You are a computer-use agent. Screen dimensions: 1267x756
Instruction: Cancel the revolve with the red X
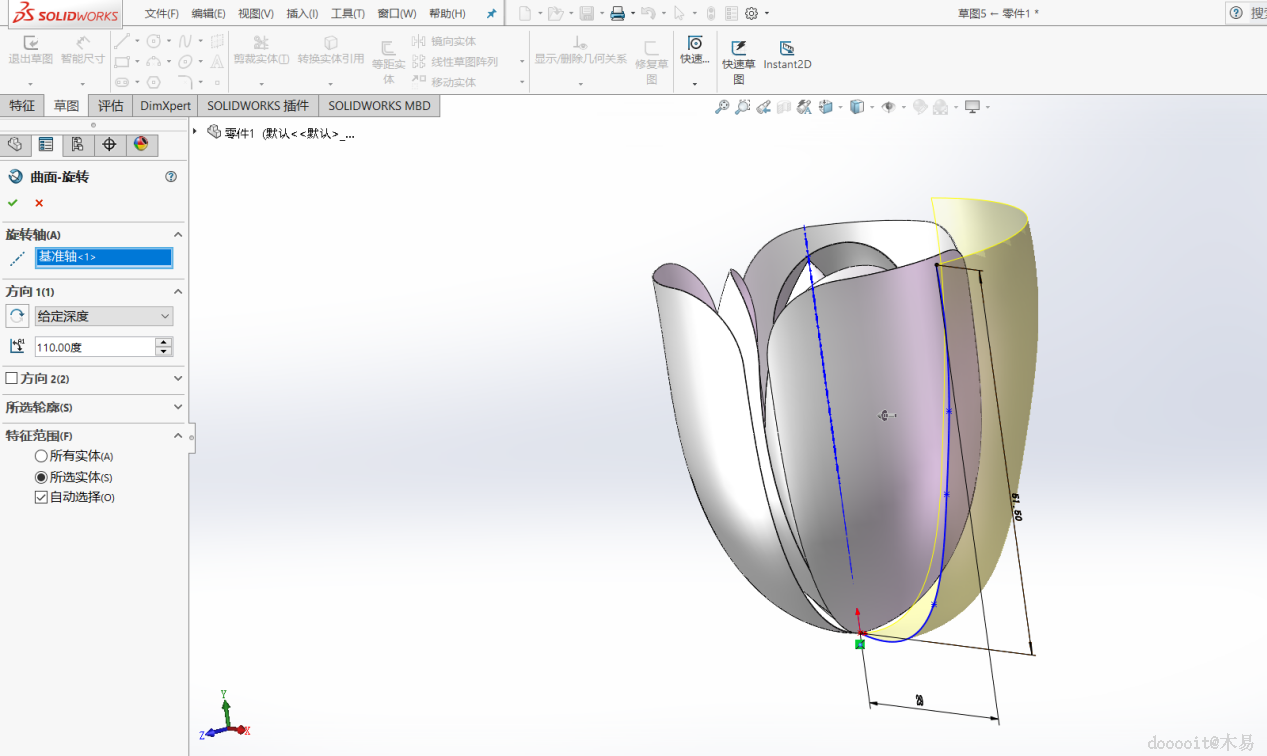[x=39, y=203]
